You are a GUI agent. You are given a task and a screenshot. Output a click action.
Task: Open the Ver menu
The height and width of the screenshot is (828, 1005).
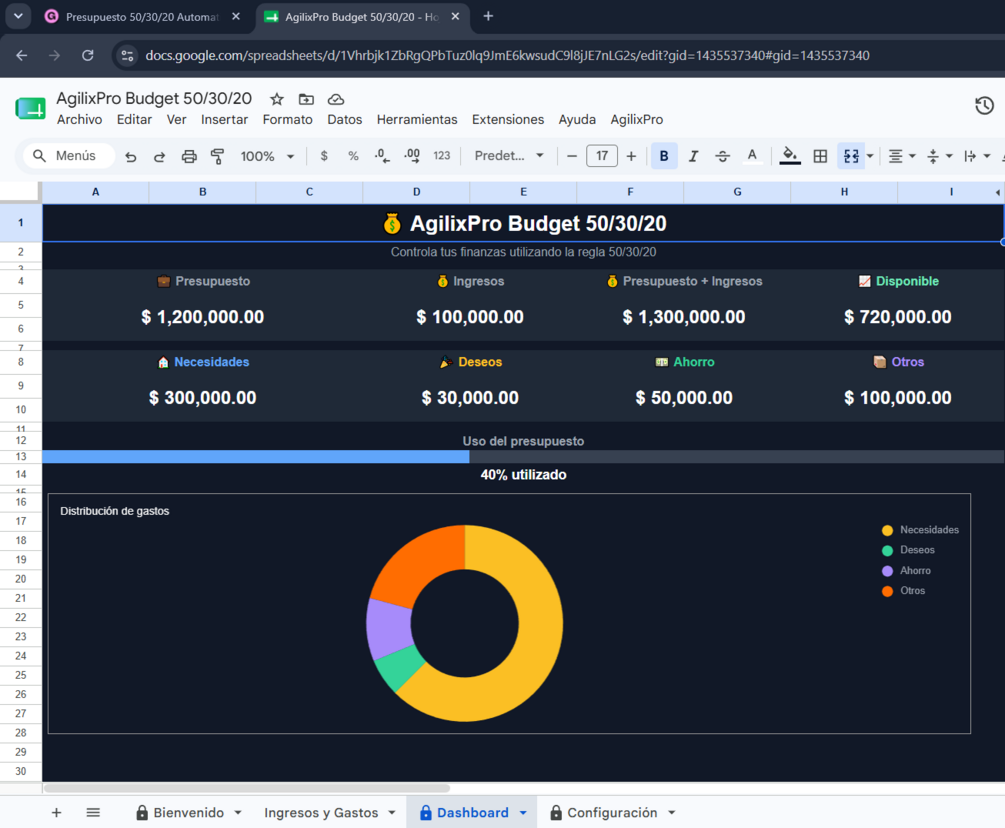click(176, 120)
